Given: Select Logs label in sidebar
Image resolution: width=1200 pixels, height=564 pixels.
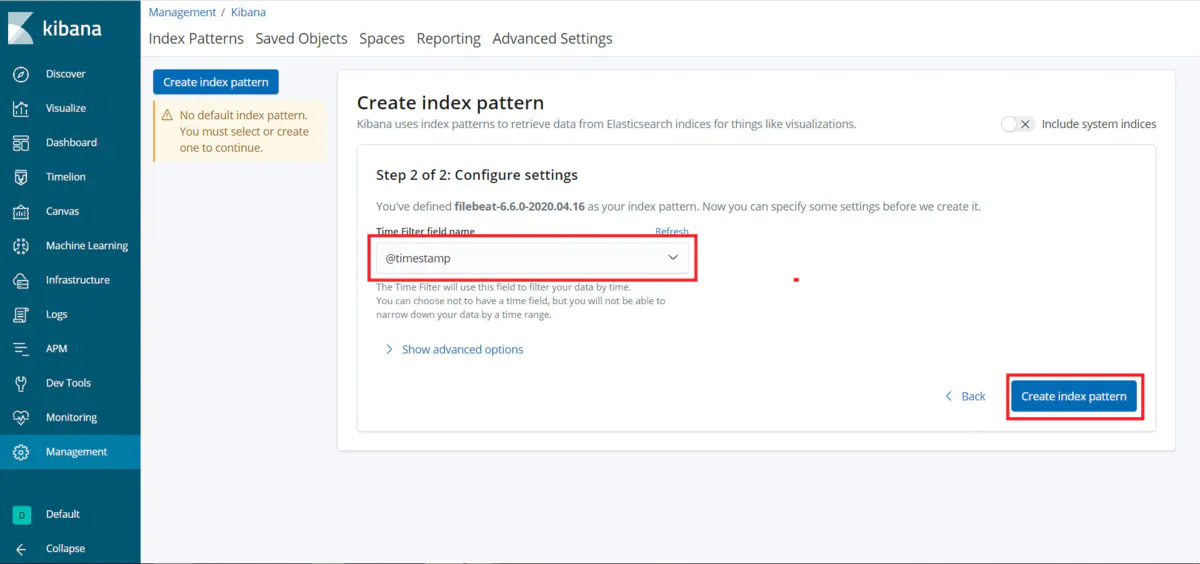Looking at the screenshot, I should 57,314.
